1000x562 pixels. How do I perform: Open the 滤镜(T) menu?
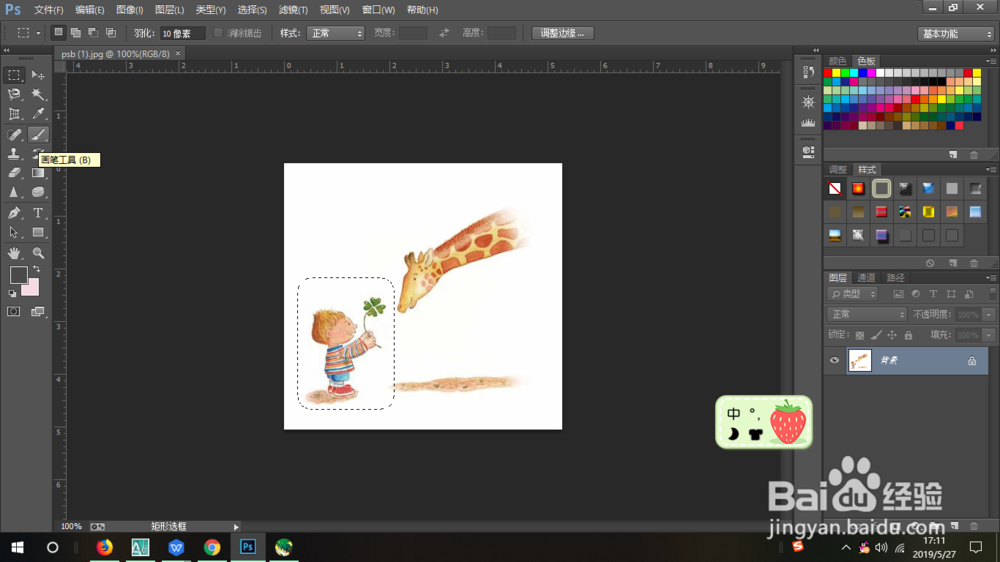[x=293, y=10]
